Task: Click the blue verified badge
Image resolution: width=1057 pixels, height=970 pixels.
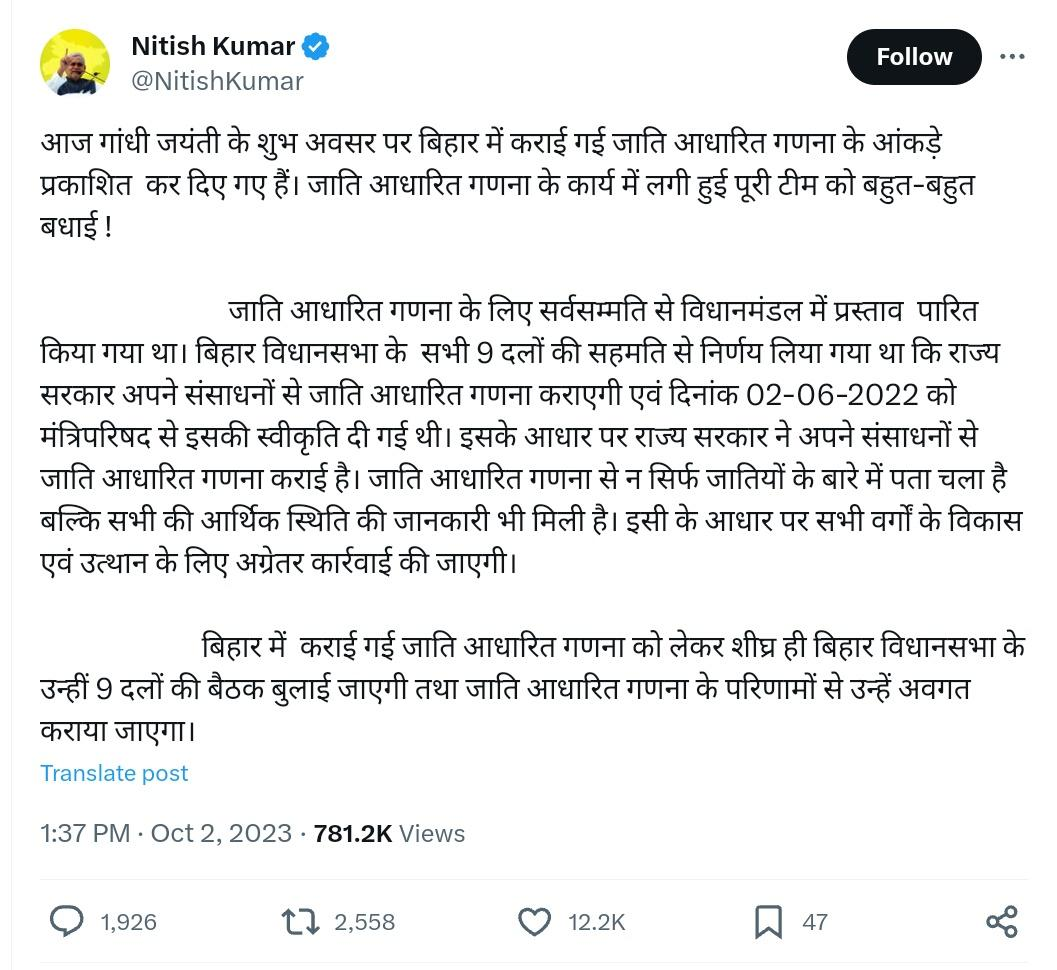Action: click(316, 46)
